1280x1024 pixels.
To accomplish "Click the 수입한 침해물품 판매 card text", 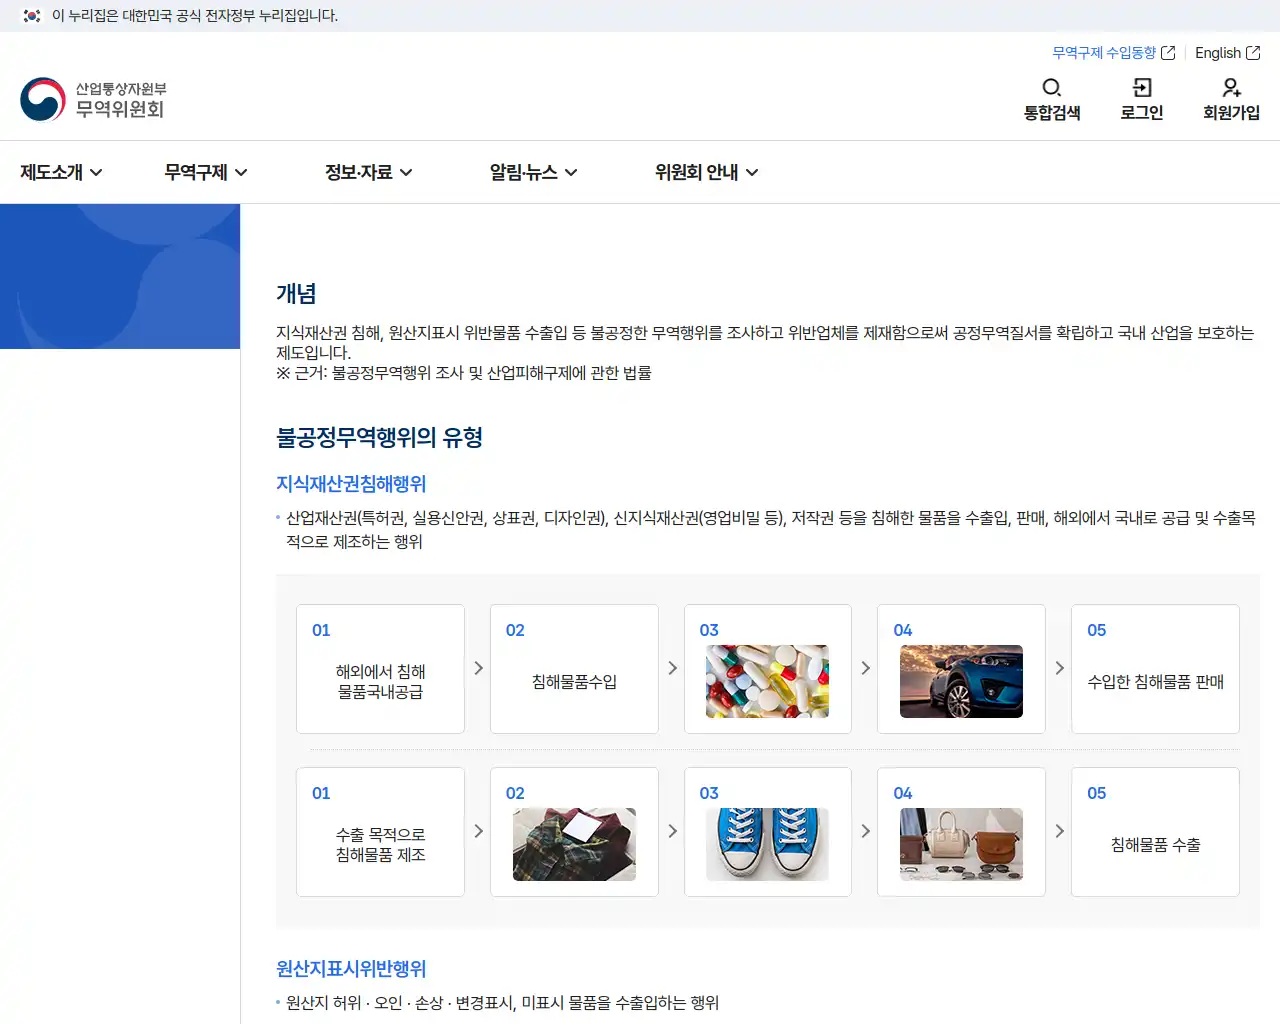I will [x=1155, y=682].
